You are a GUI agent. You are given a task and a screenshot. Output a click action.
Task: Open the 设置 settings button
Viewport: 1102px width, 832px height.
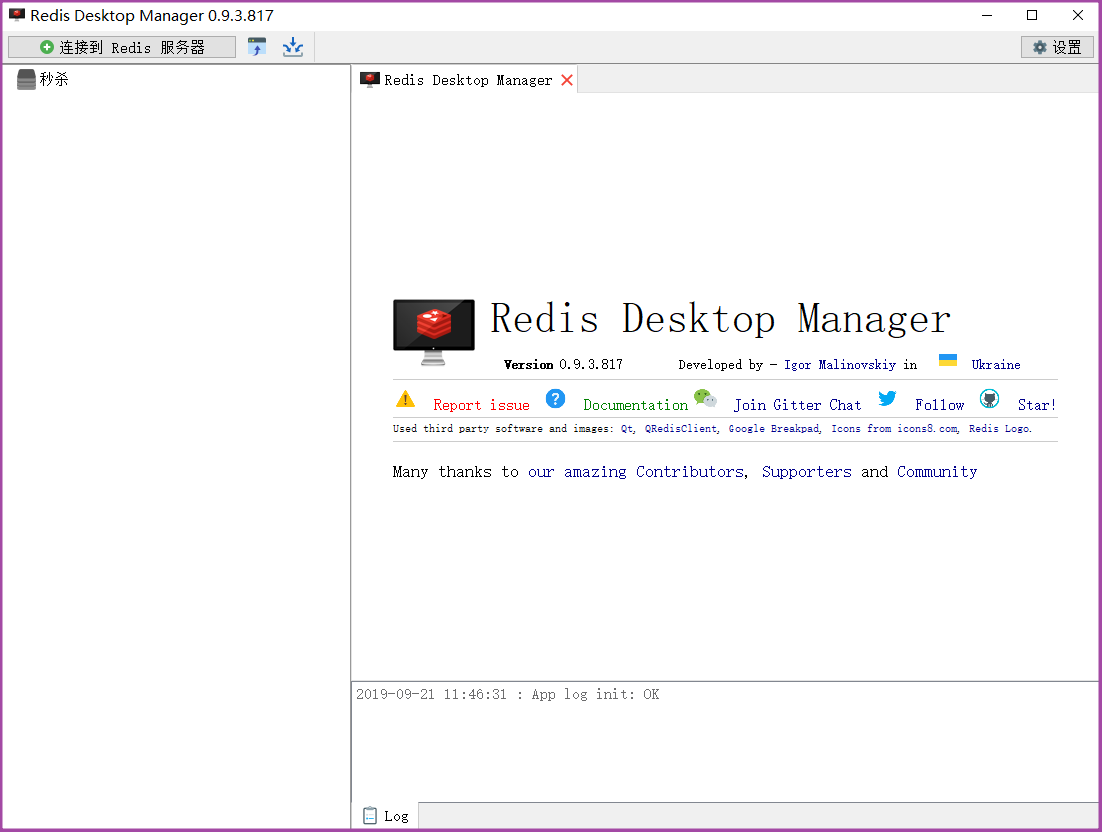pos(1057,47)
